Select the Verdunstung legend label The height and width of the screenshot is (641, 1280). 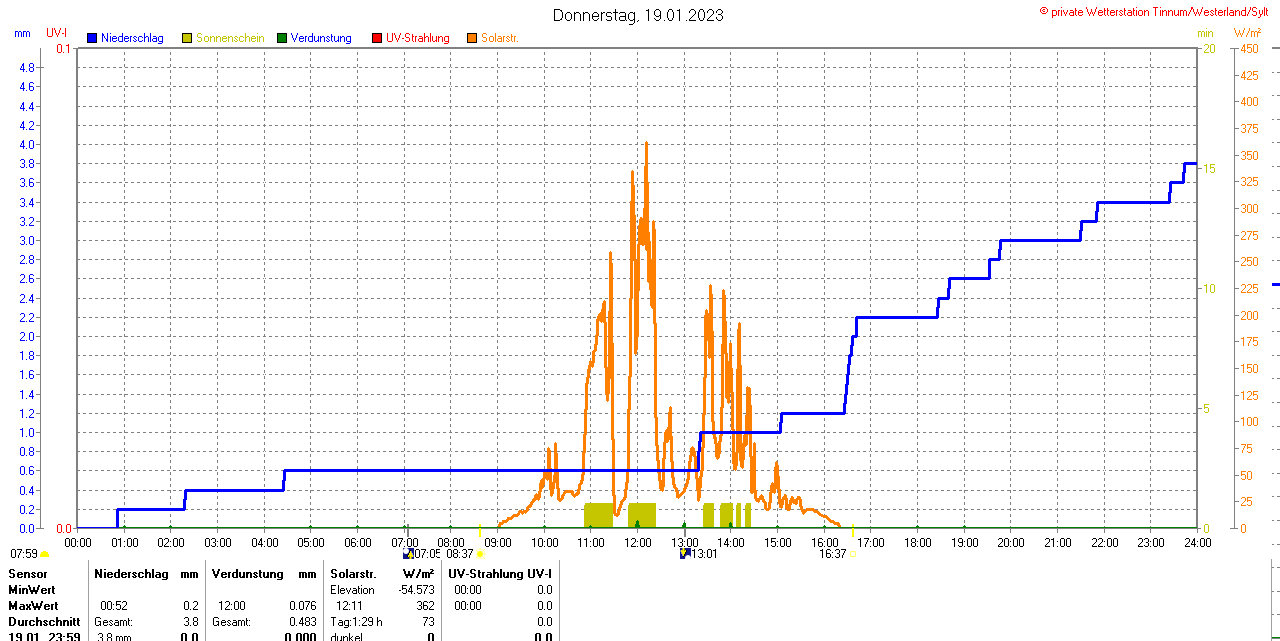[x=321, y=38]
